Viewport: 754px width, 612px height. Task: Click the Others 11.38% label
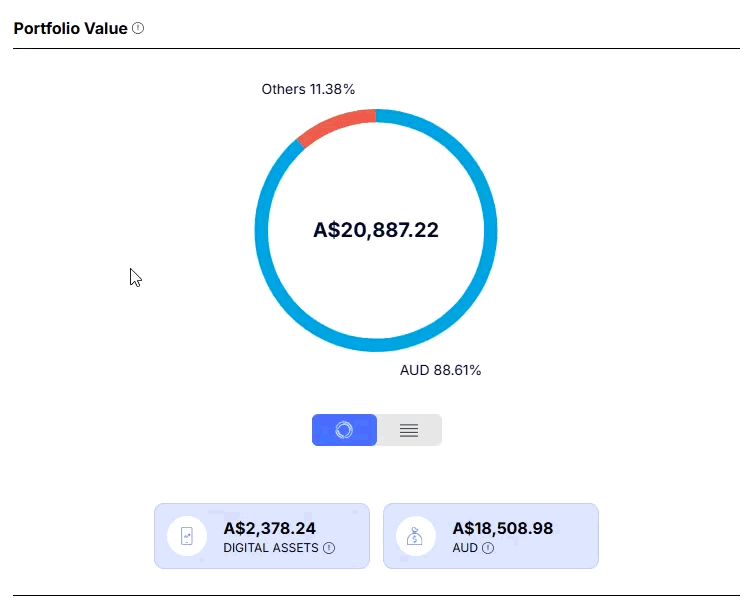coord(308,89)
